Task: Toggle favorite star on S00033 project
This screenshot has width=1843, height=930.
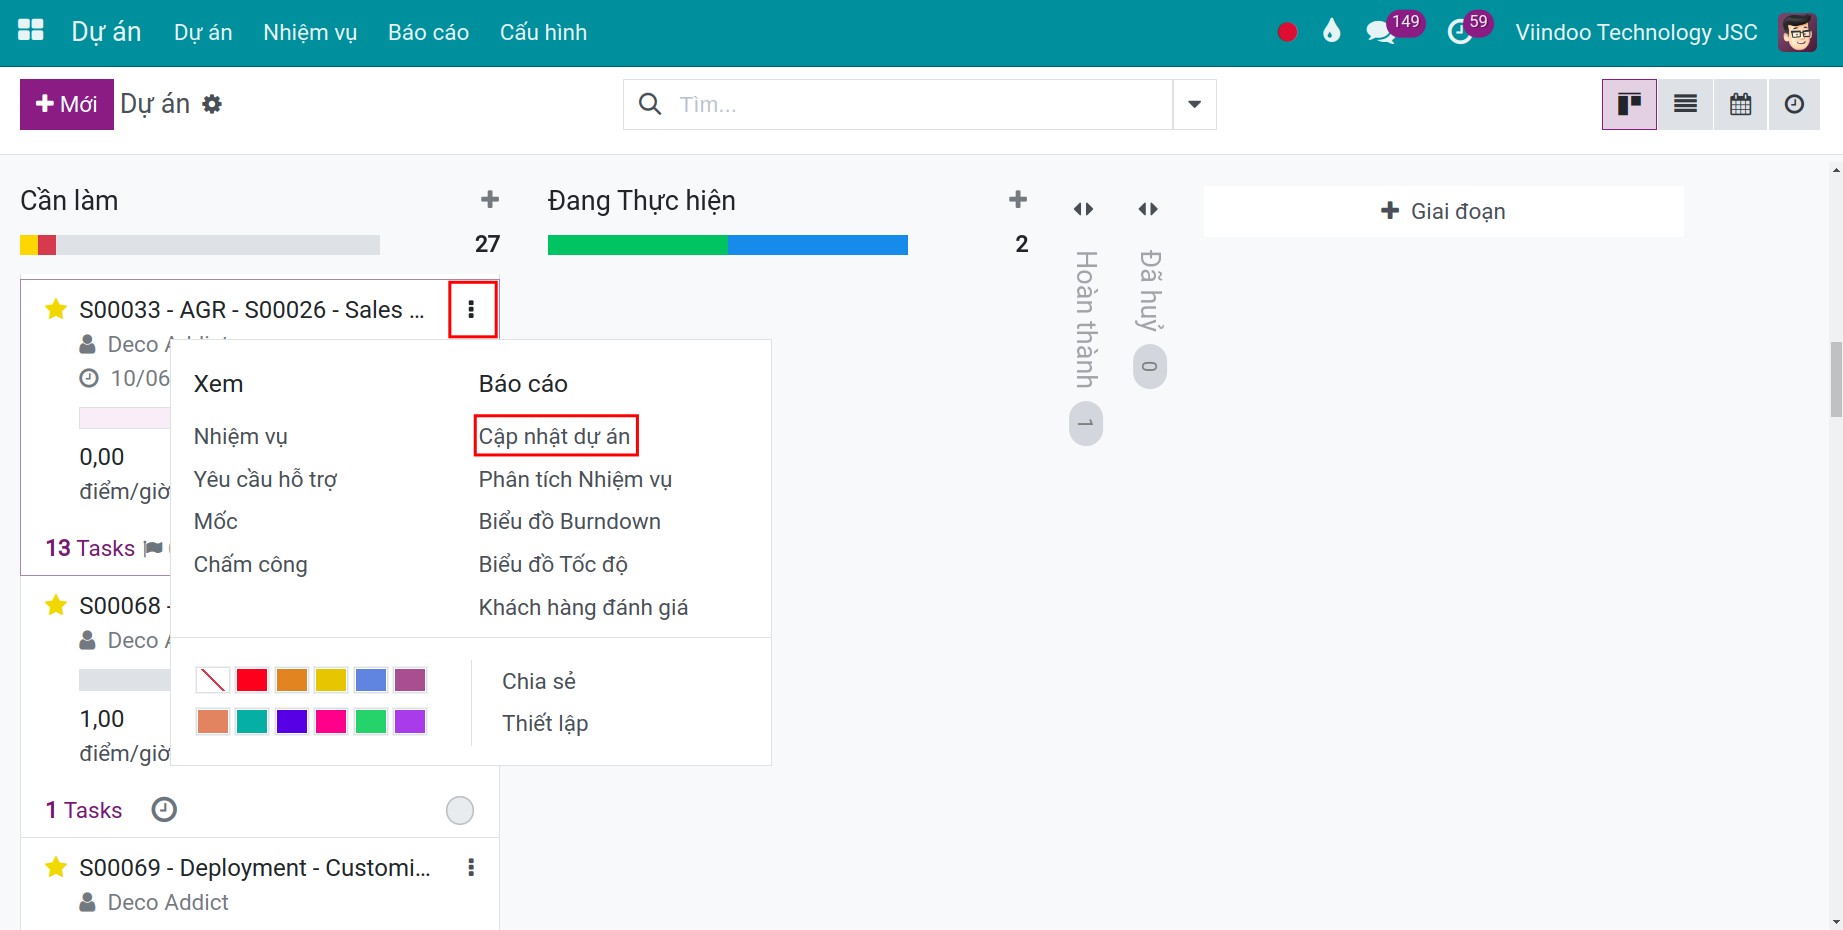Action: [56, 309]
